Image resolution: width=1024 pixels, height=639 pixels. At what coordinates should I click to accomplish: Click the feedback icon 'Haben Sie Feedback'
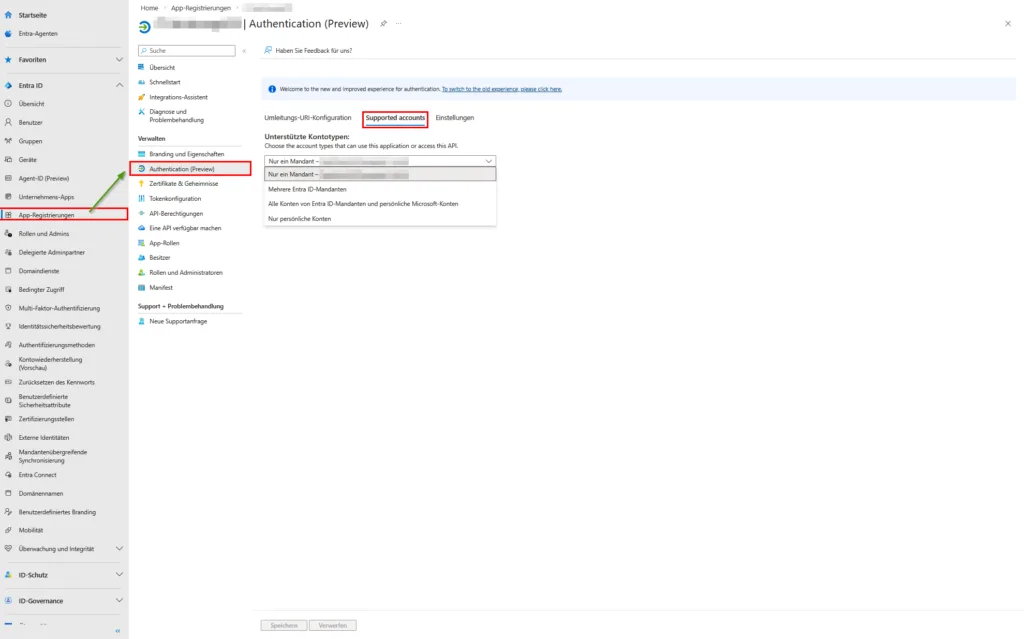268,50
